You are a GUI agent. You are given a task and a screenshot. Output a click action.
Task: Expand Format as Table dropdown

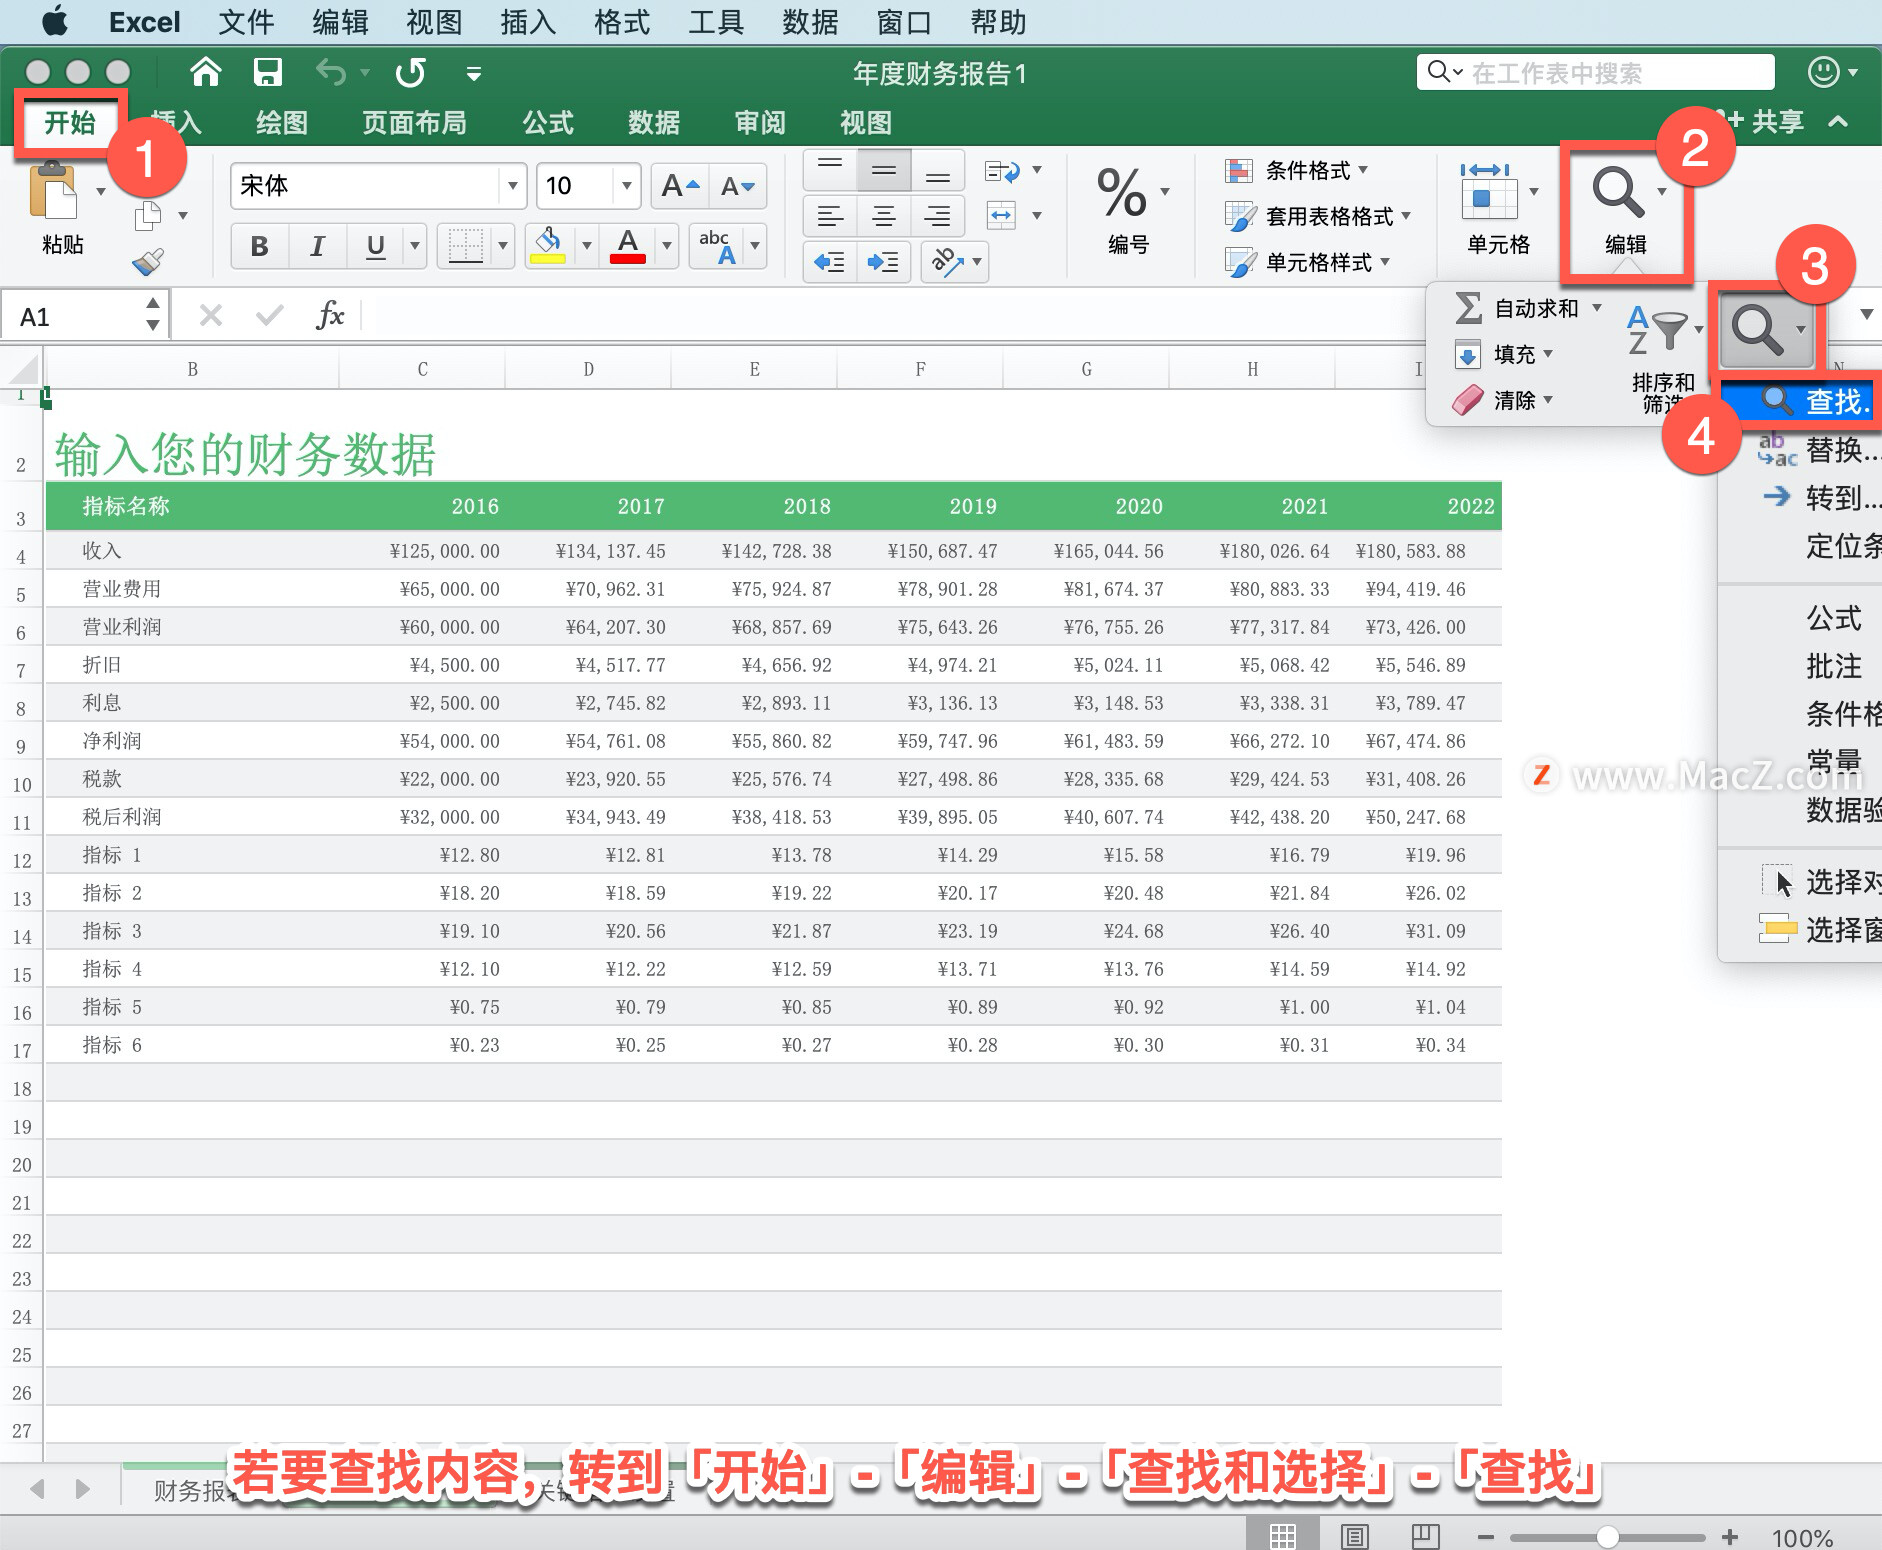point(1406,216)
